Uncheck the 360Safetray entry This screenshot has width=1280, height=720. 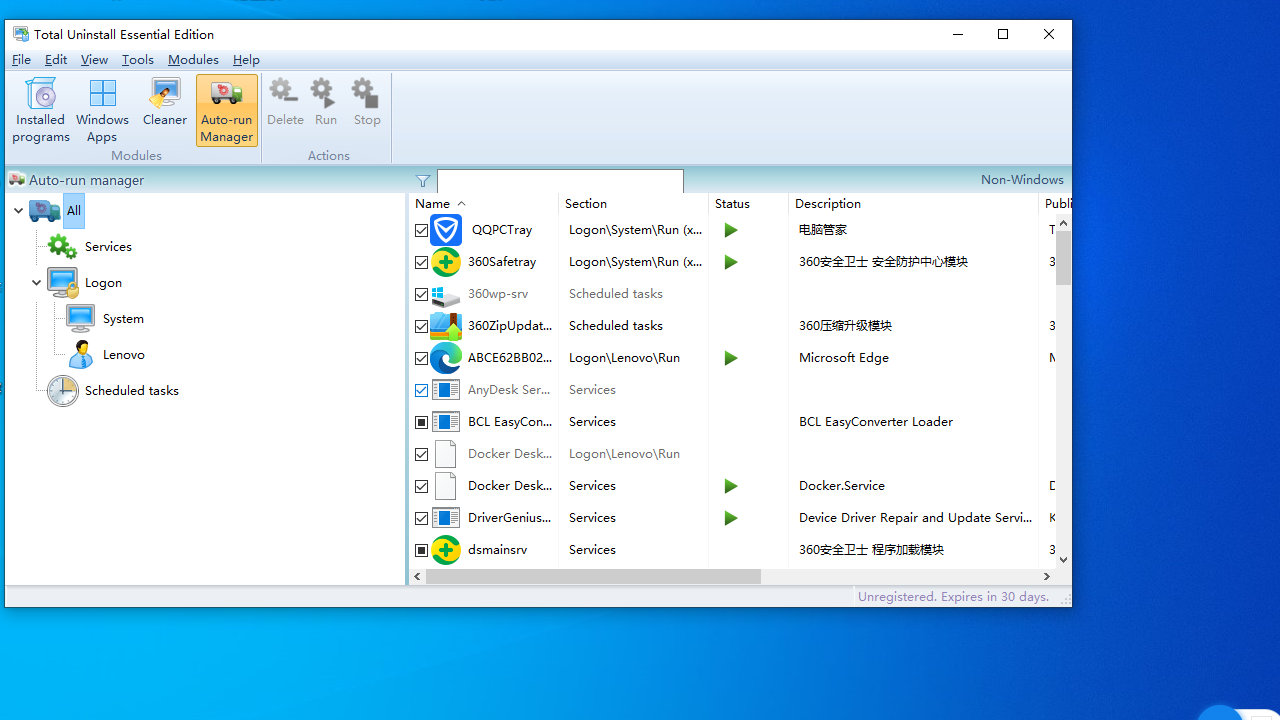(421, 262)
